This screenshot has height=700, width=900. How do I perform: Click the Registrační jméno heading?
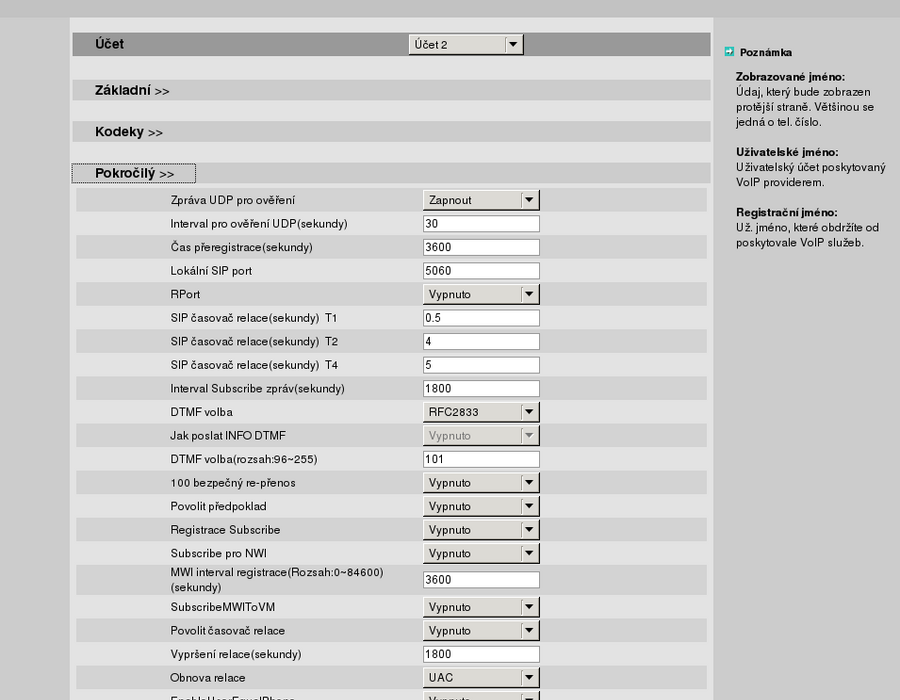pyautogui.click(x=786, y=212)
